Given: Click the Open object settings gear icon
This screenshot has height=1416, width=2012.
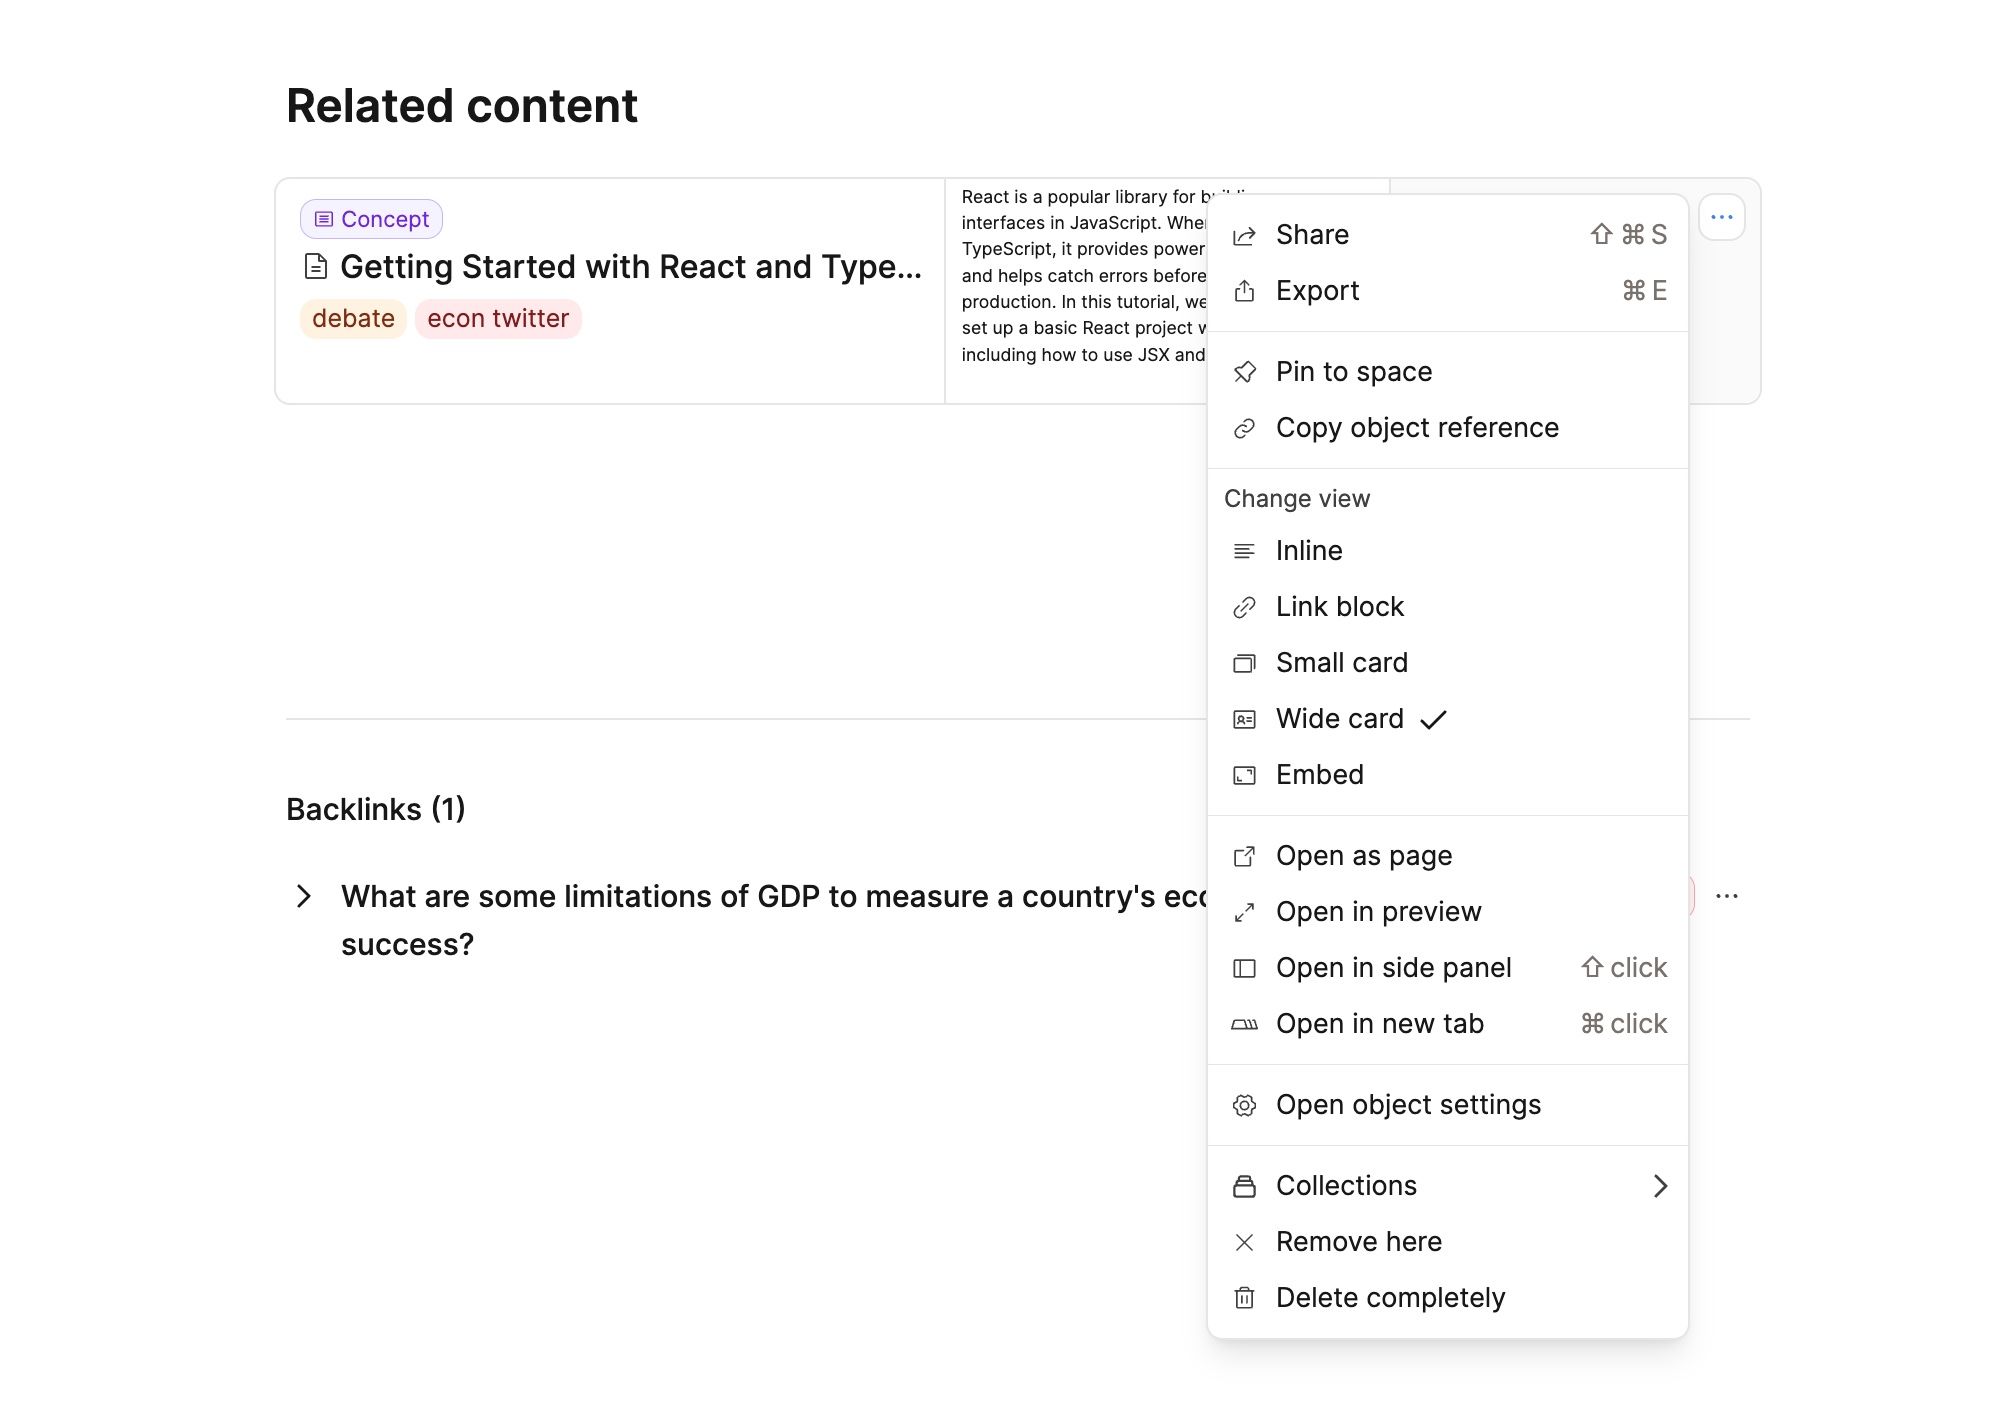Looking at the screenshot, I should pos(1245,1104).
